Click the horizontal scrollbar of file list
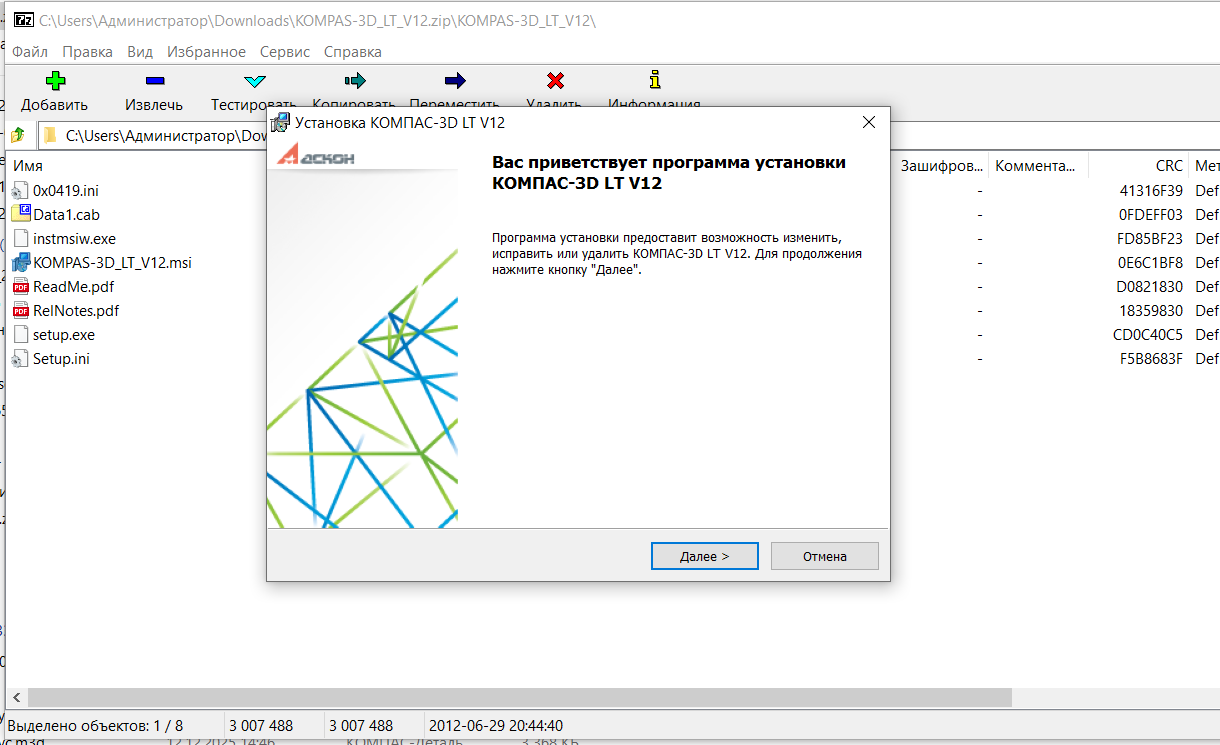 coord(520,697)
